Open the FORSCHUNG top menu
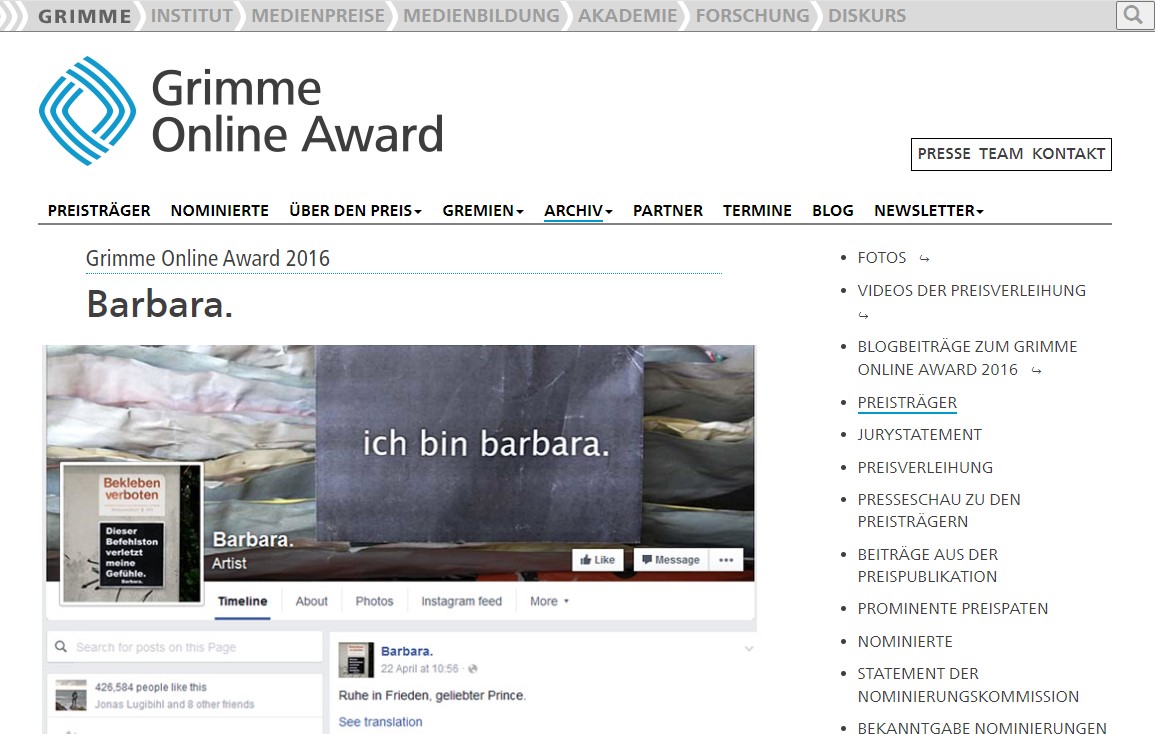 [x=752, y=15]
